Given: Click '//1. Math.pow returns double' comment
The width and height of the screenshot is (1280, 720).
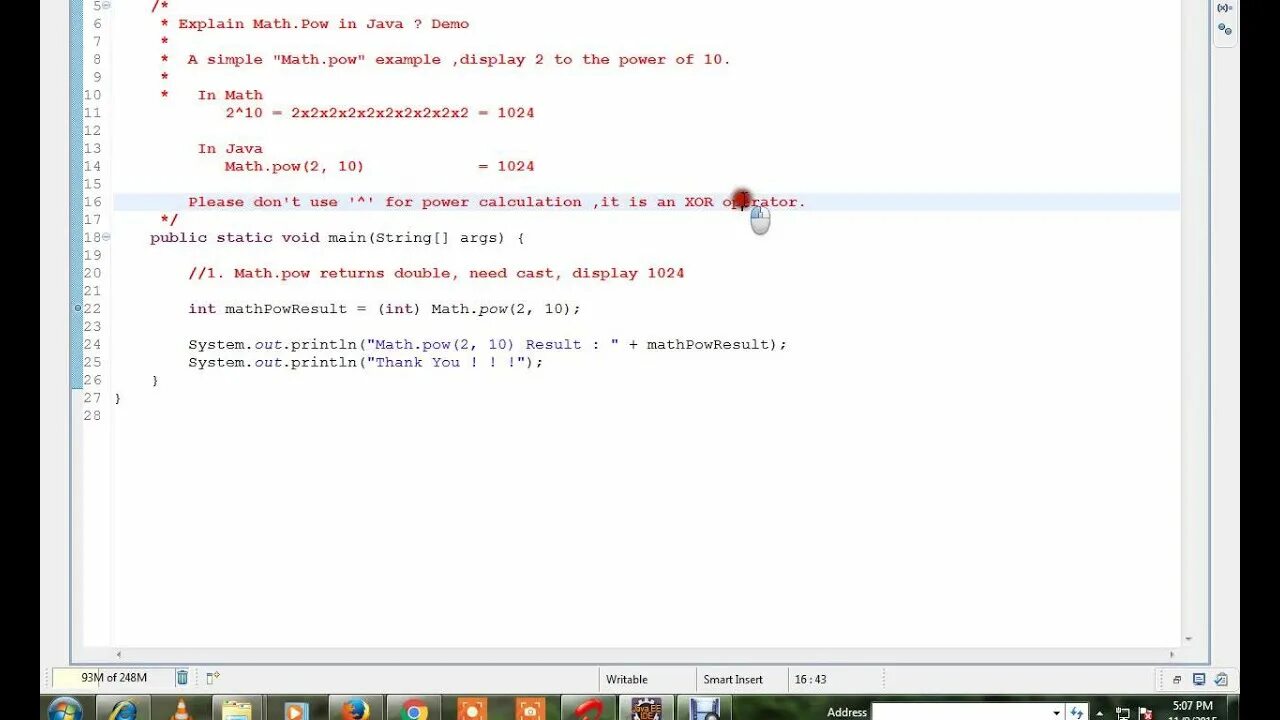Looking at the screenshot, I should (436, 273).
